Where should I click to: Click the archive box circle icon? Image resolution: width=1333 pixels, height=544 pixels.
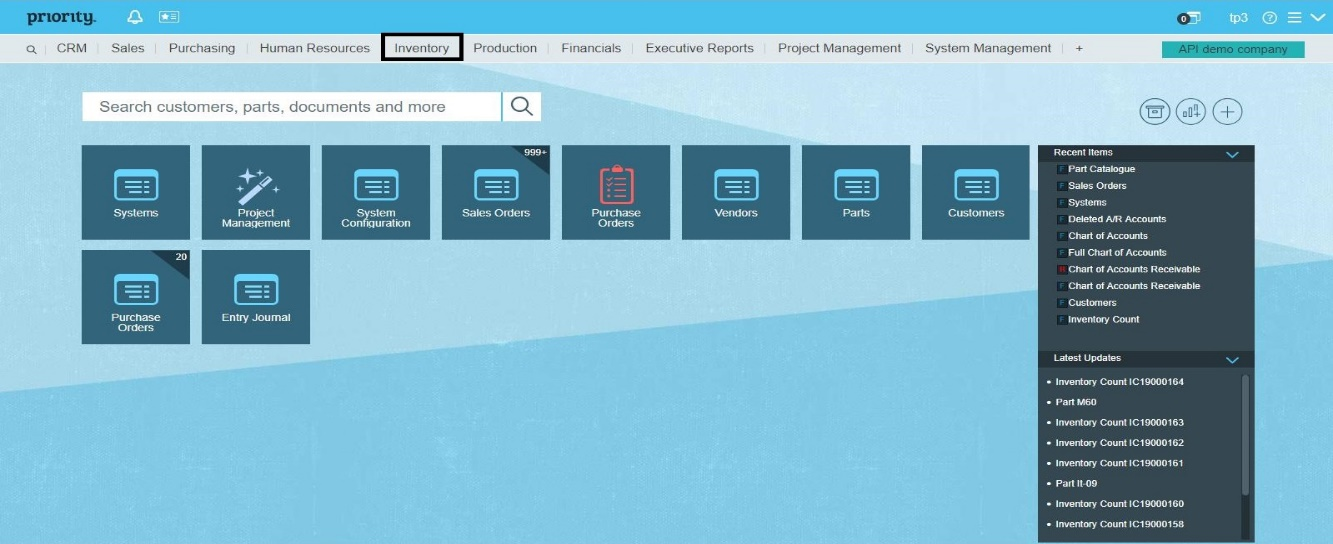pos(1155,112)
